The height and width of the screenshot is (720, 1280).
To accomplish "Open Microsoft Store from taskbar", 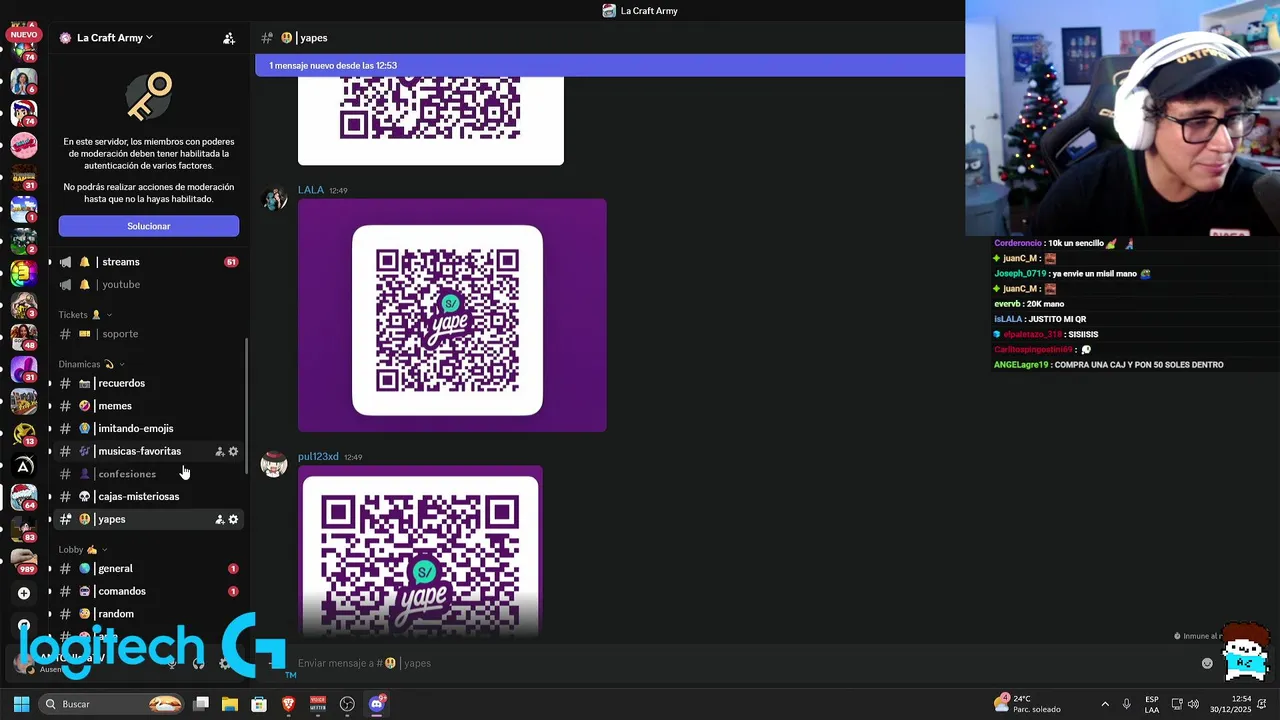I will pos(259,704).
